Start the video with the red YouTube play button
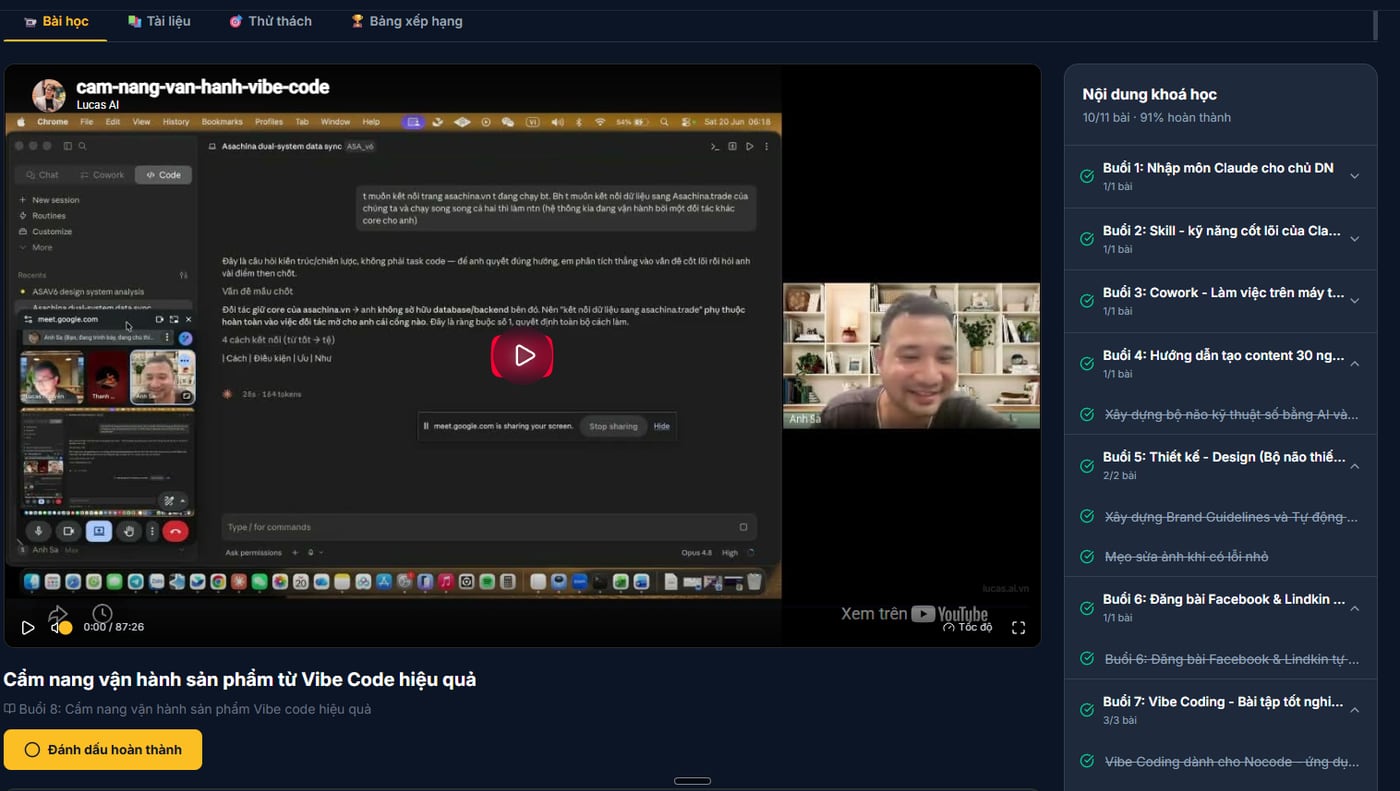Viewport: 1400px width, 791px height. point(522,356)
